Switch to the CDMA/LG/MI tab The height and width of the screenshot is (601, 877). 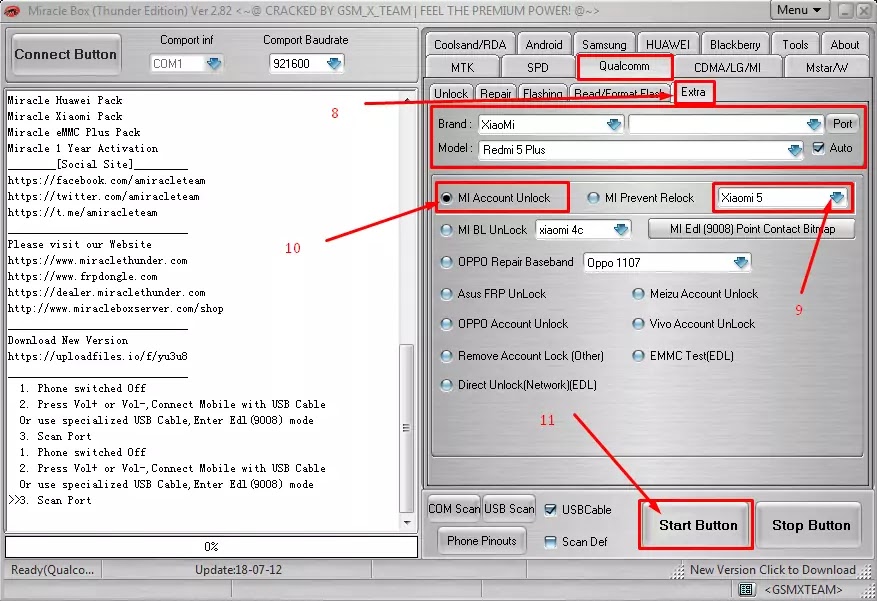(x=727, y=68)
